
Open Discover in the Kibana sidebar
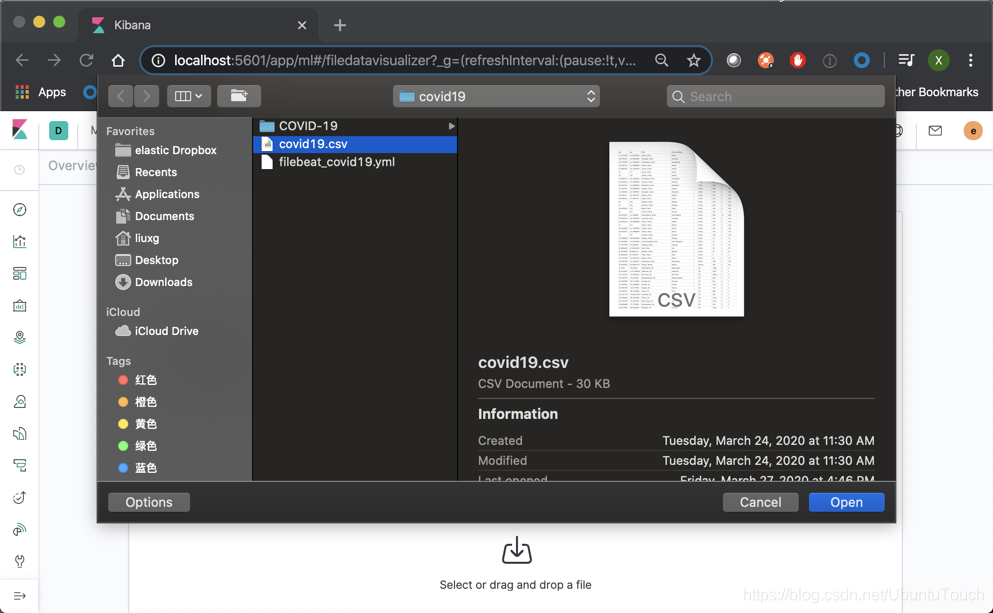coord(18,209)
